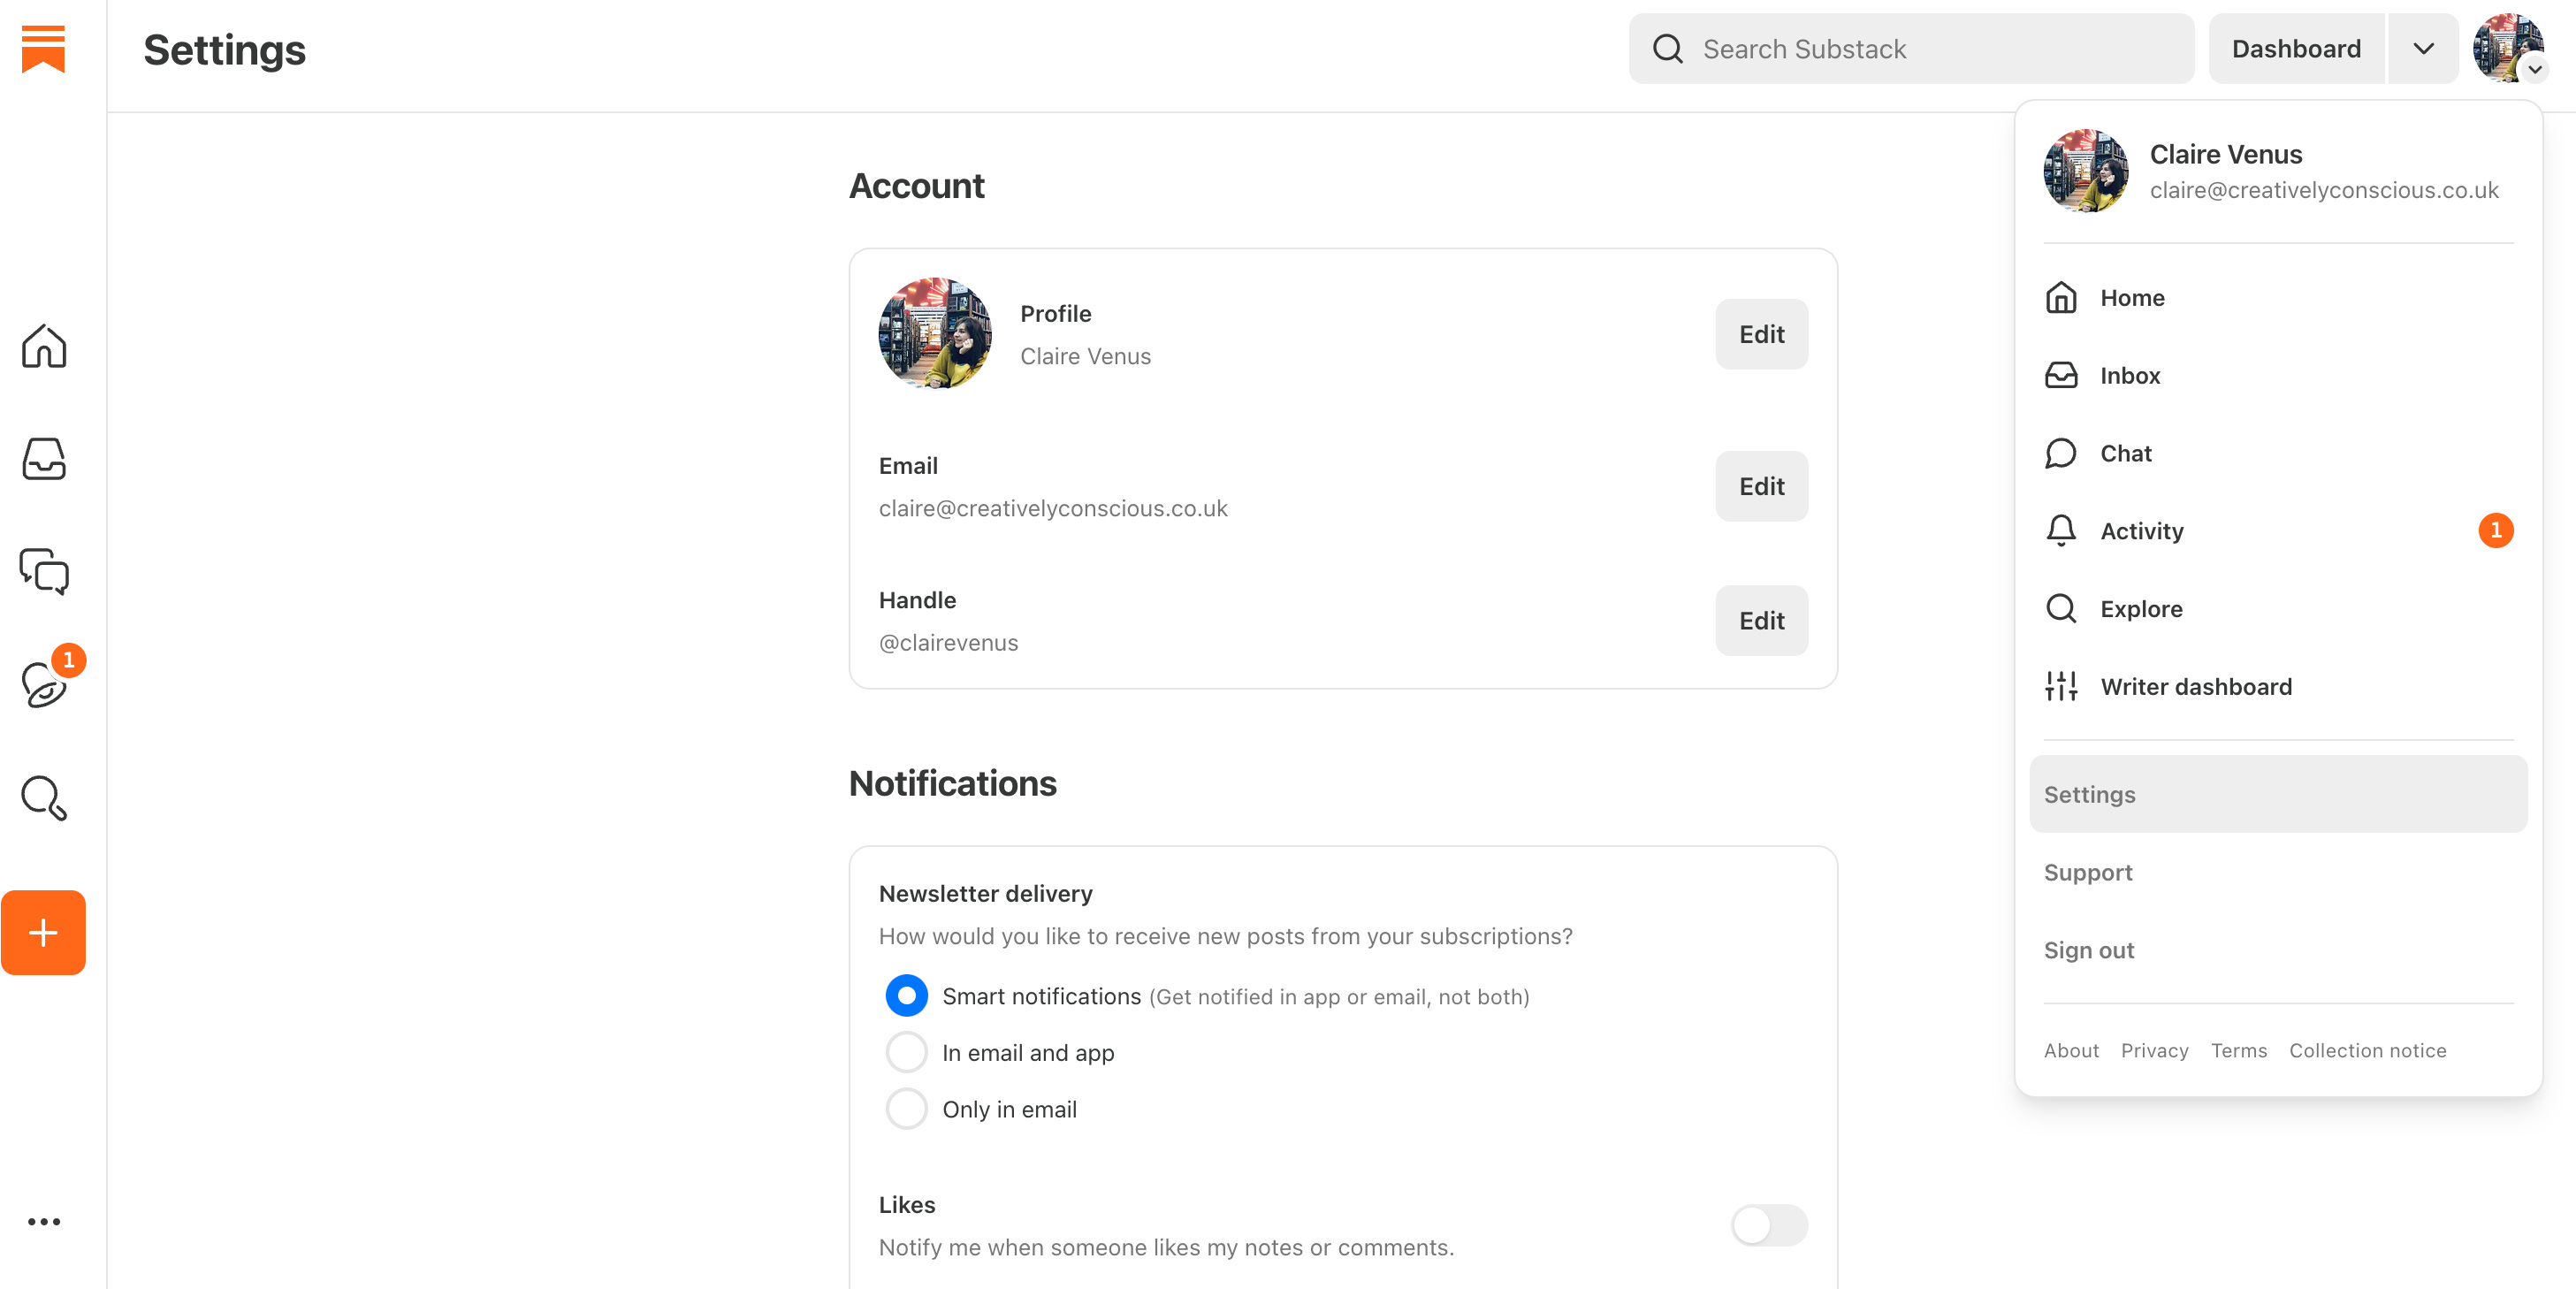Choose Only in email radio option
The height and width of the screenshot is (1289, 2576).
click(x=906, y=1109)
